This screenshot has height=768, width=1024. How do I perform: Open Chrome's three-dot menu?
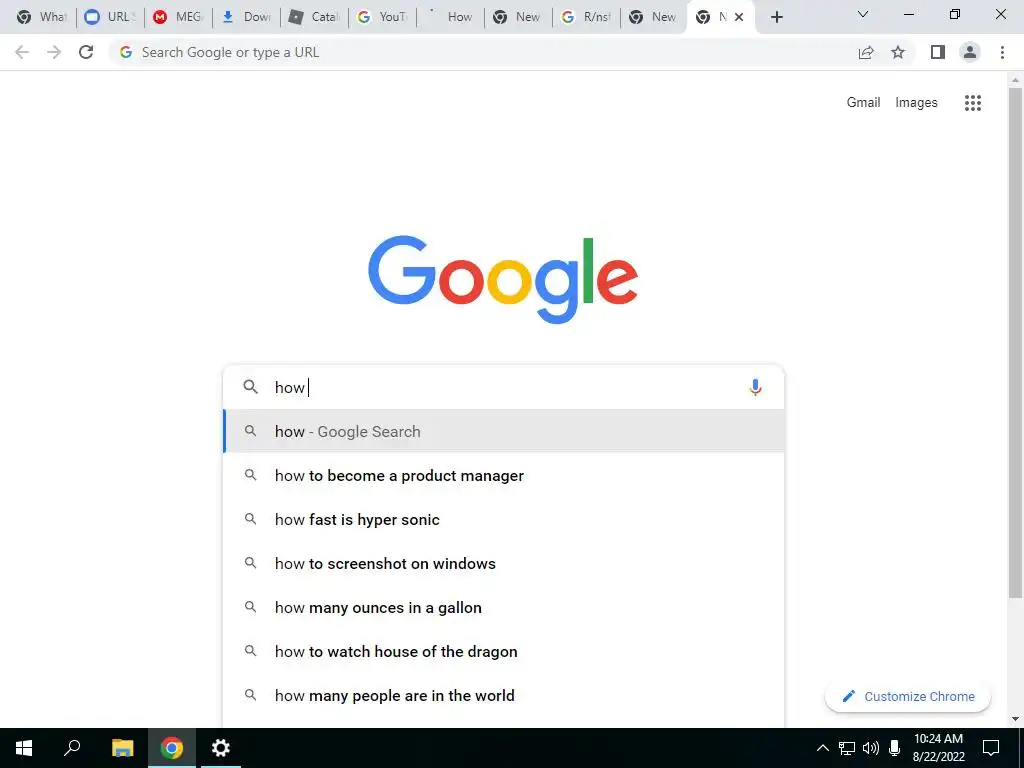[x=1002, y=52]
